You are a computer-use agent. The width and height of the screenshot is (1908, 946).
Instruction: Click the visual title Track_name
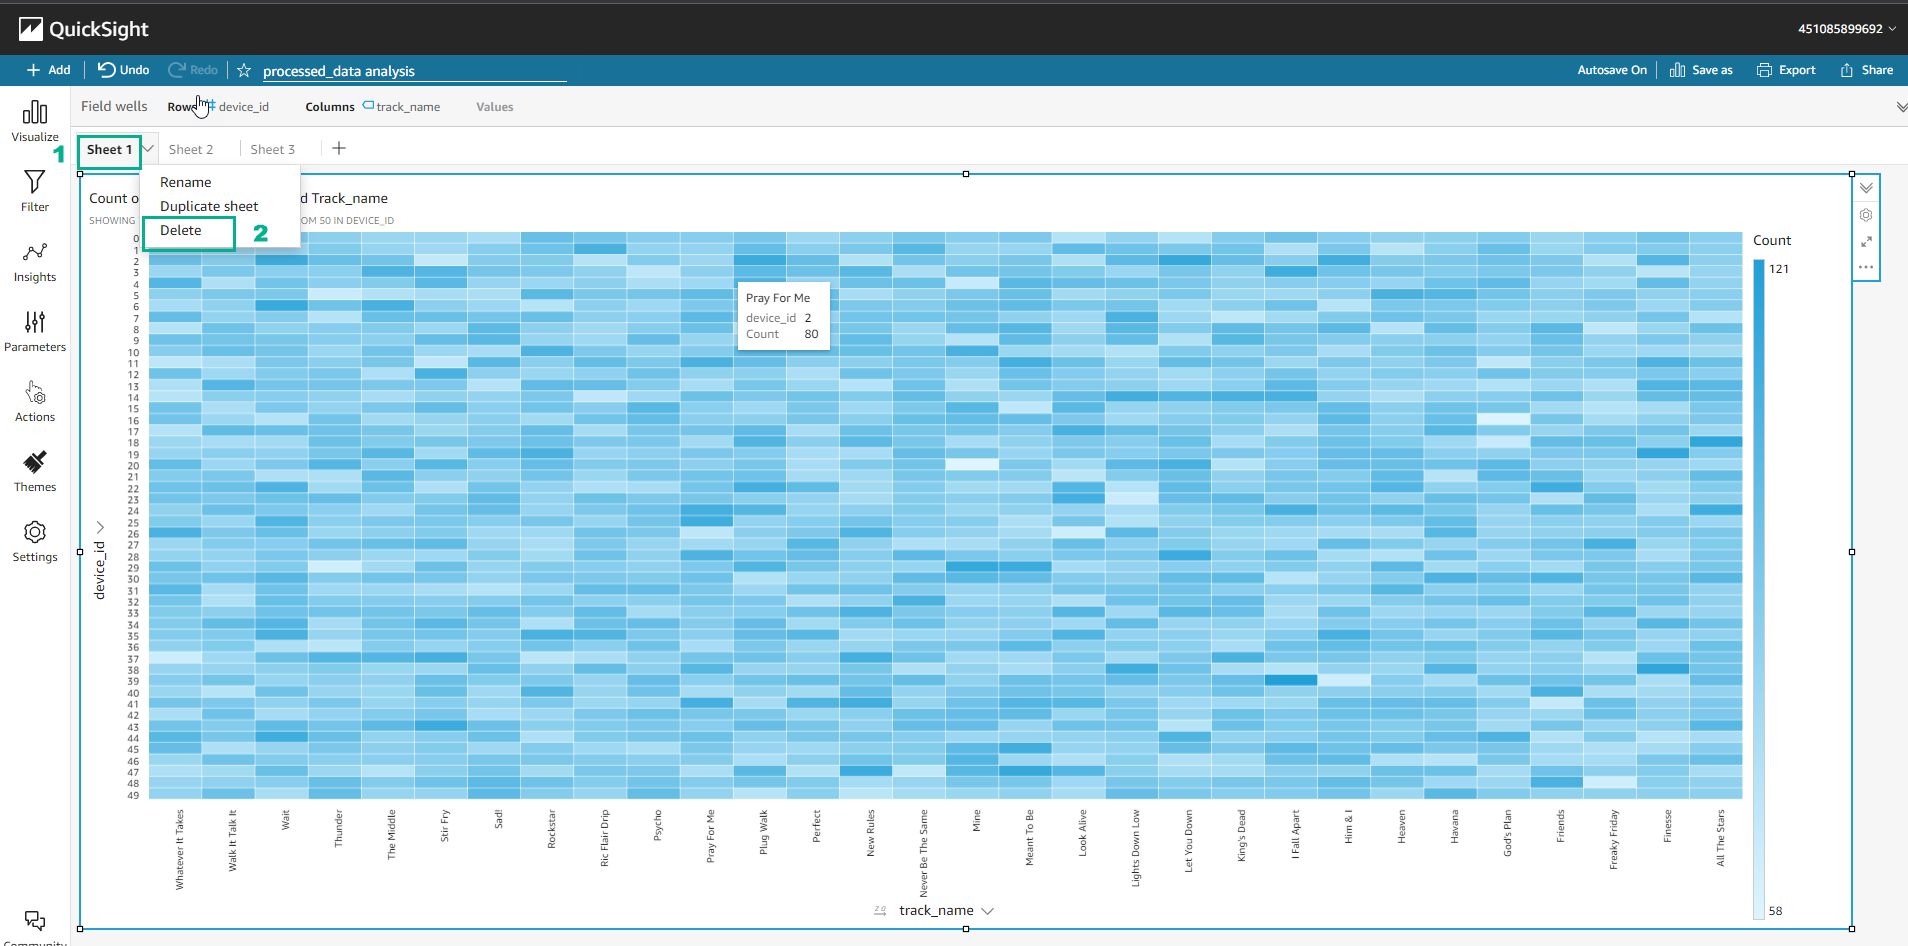[x=350, y=198]
